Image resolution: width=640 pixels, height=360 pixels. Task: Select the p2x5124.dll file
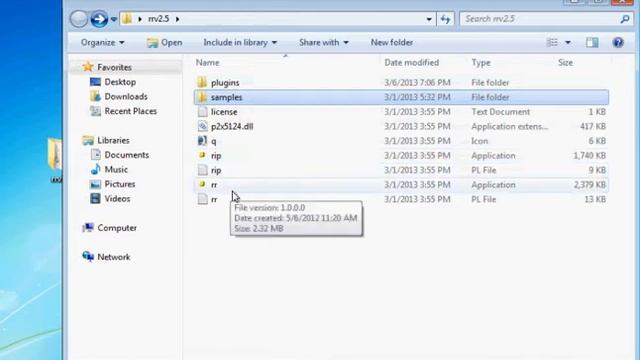click(x=232, y=127)
